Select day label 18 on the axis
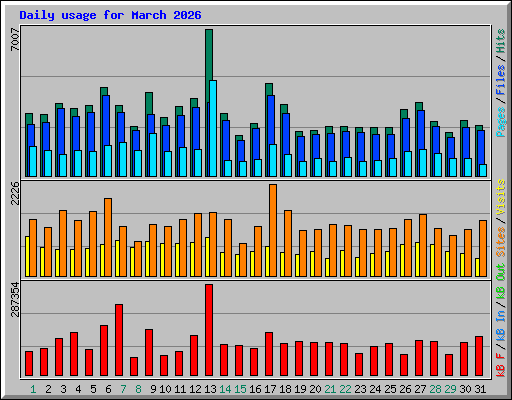The image size is (512, 400). point(285,389)
